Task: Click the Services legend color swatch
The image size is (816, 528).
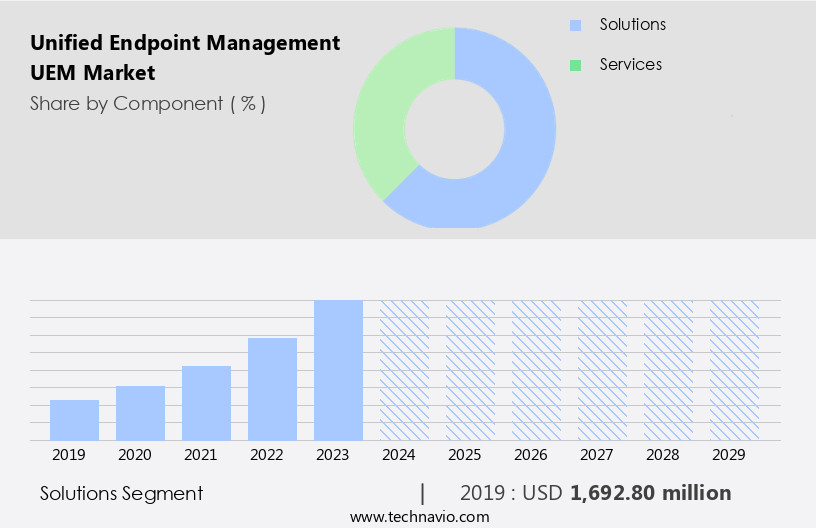Action: (575, 65)
